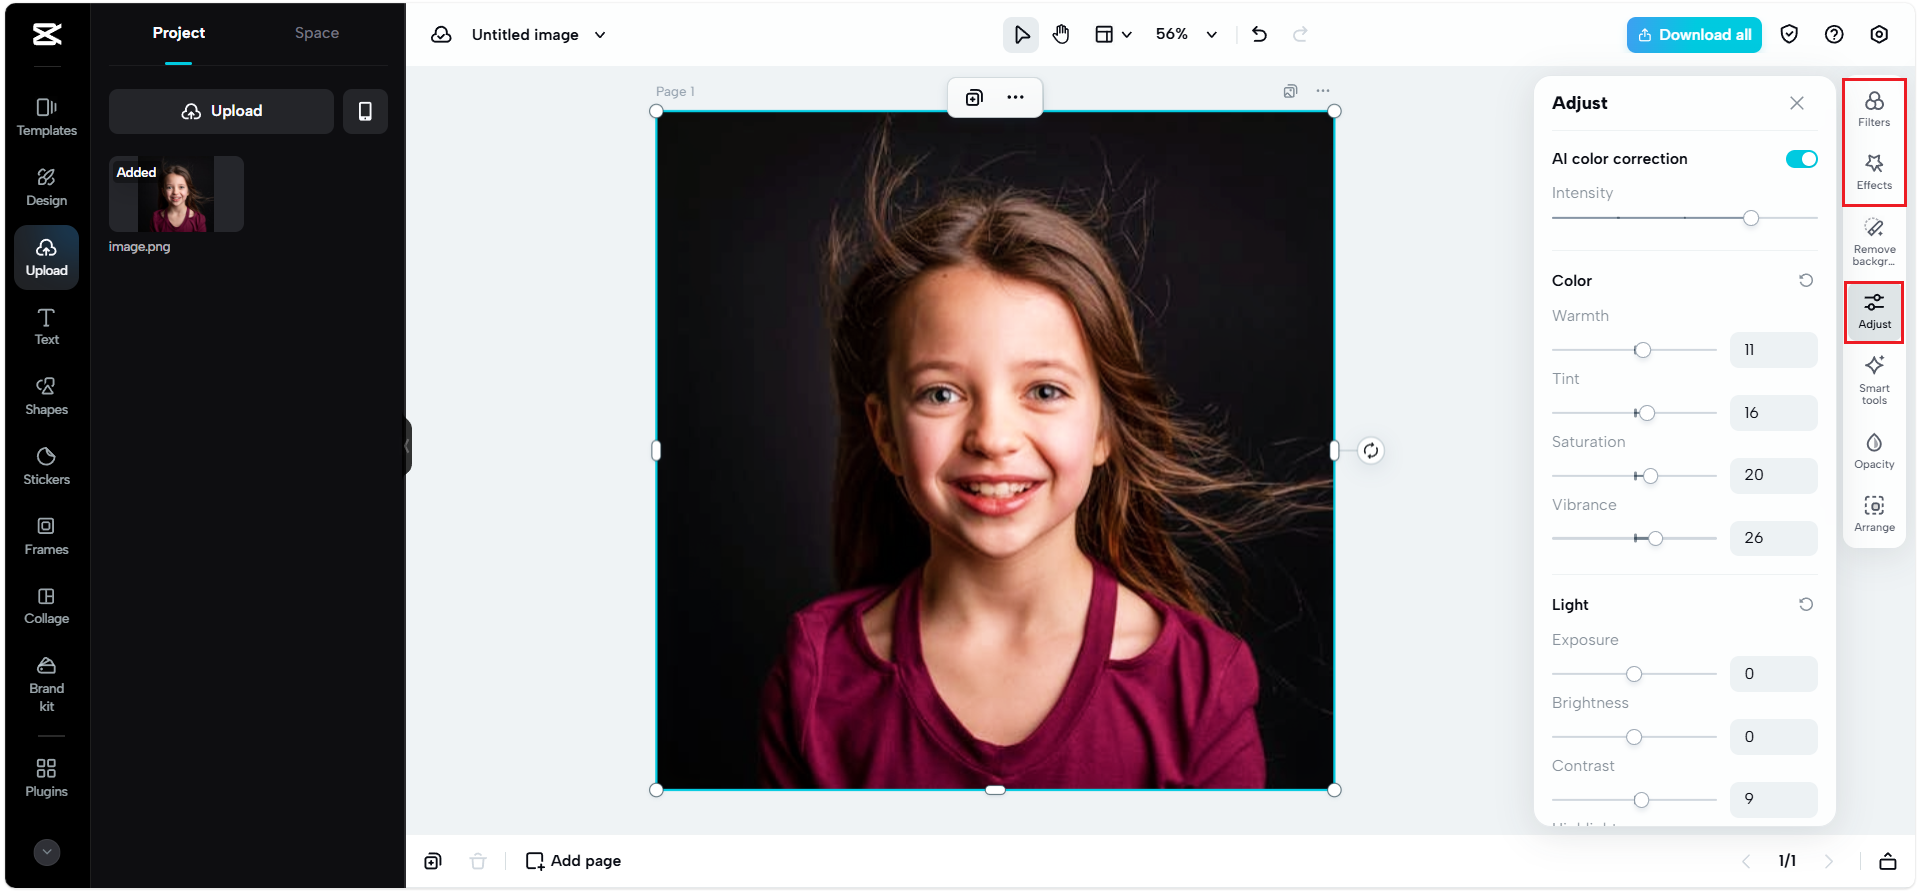Open Smart tools
The height and width of the screenshot is (893, 1920).
pyautogui.click(x=1874, y=380)
